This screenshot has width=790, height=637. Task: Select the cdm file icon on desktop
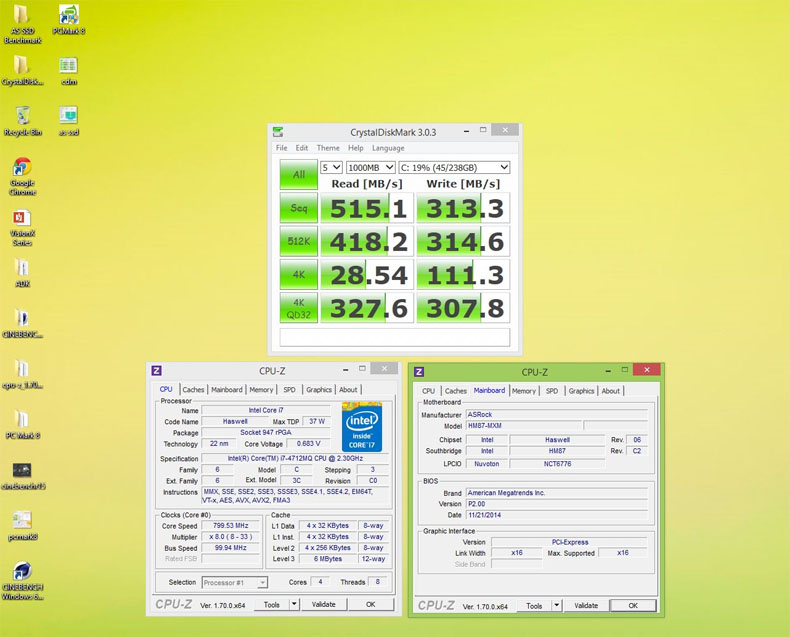pos(68,66)
